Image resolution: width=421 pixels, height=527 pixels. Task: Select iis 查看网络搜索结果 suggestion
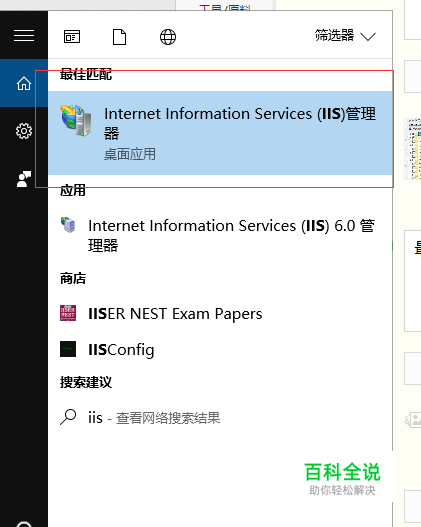click(x=220, y=418)
